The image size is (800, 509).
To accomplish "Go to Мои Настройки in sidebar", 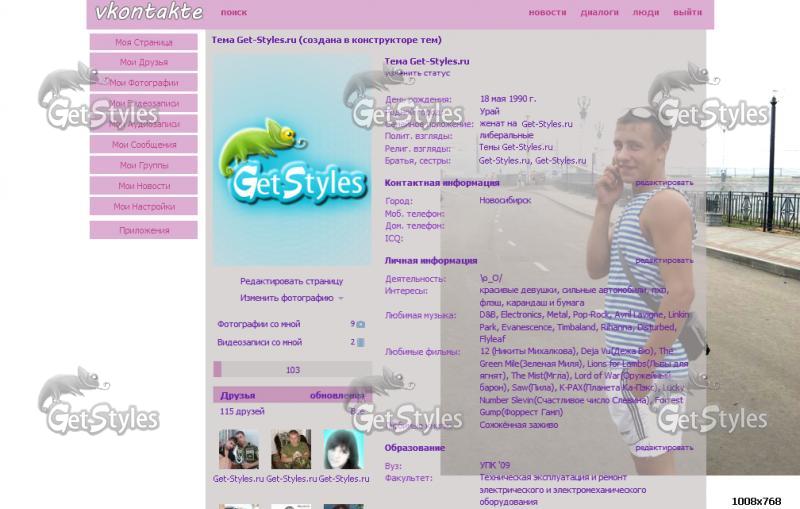I will tap(144, 207).
